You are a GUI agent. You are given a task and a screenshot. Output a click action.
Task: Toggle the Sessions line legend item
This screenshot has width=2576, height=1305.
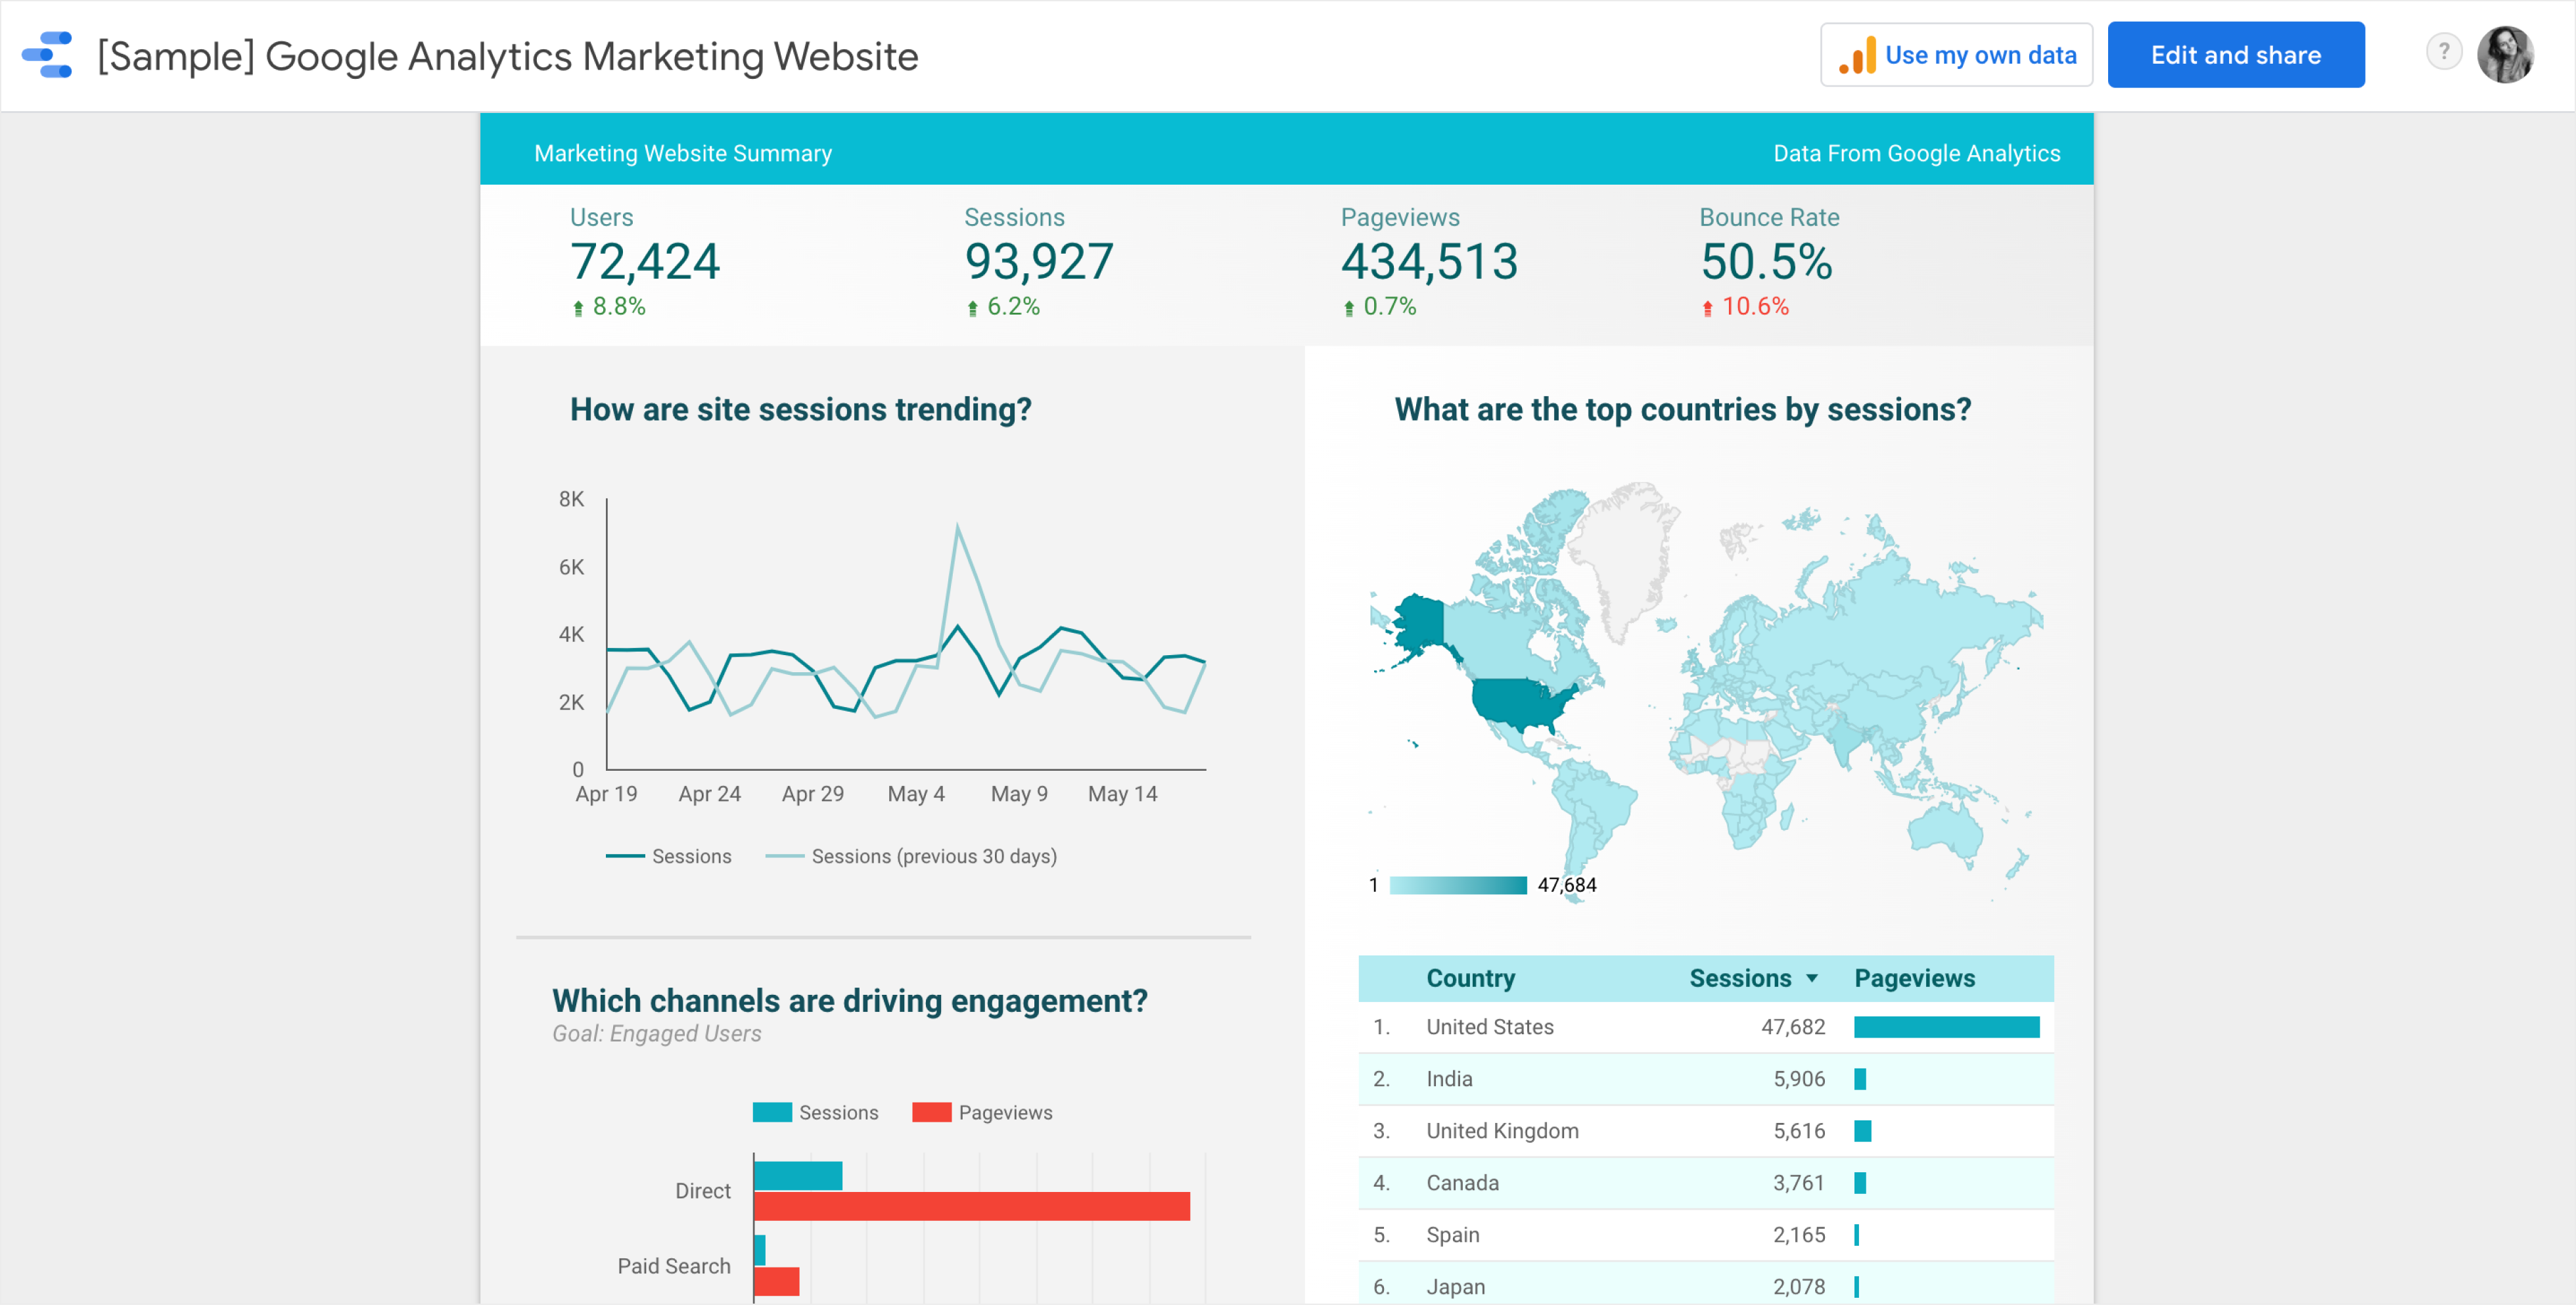669,856
